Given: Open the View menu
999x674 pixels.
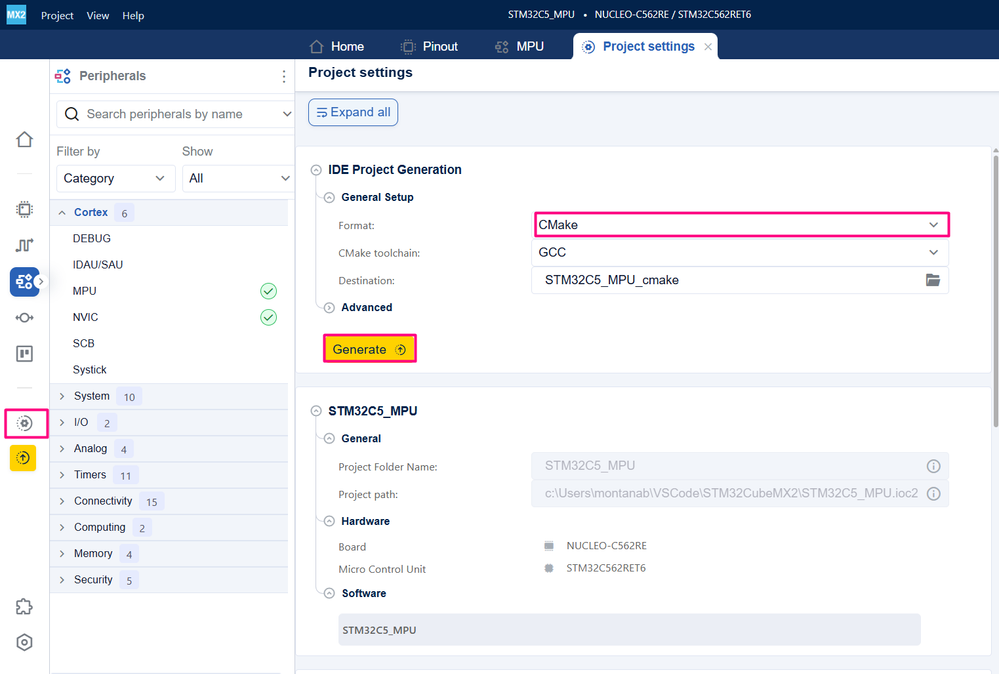Looking at the screenshot, I should (97, 15).
